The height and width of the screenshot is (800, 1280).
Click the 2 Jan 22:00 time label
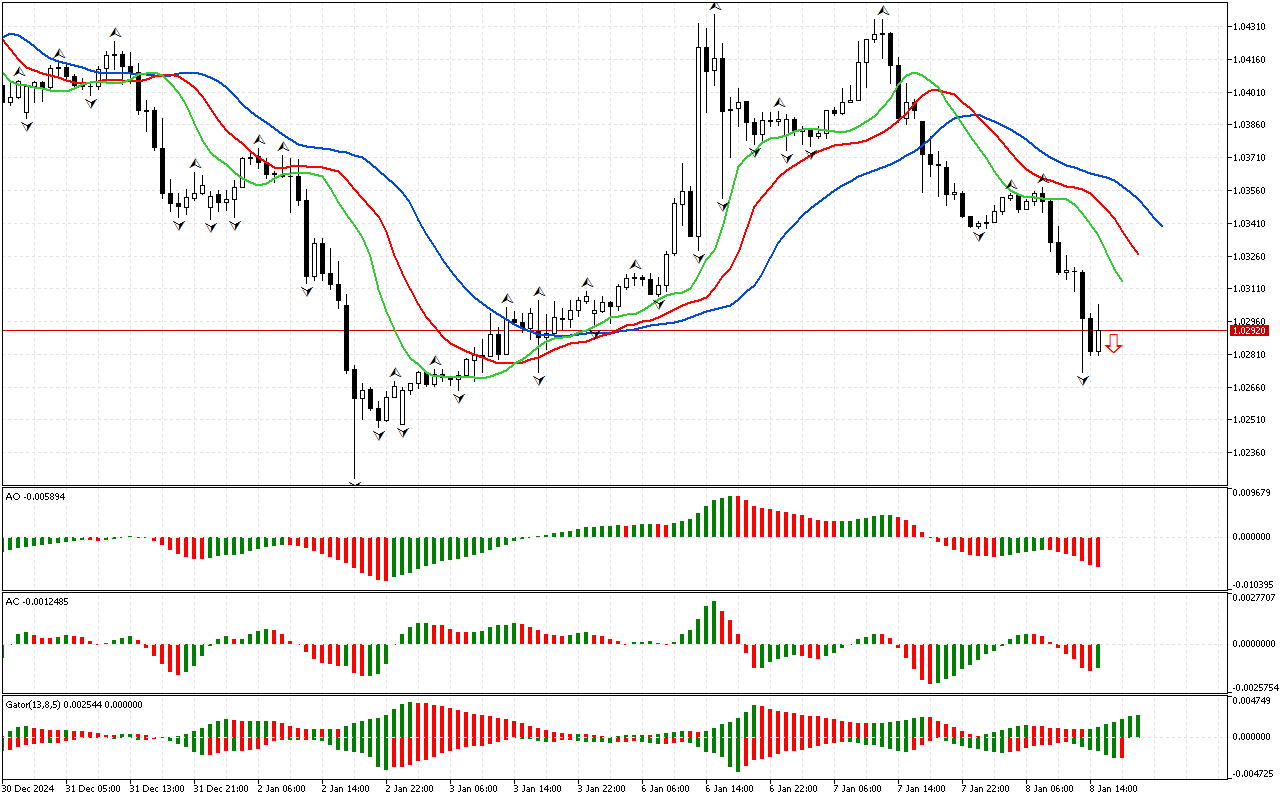tap(410, 788)
